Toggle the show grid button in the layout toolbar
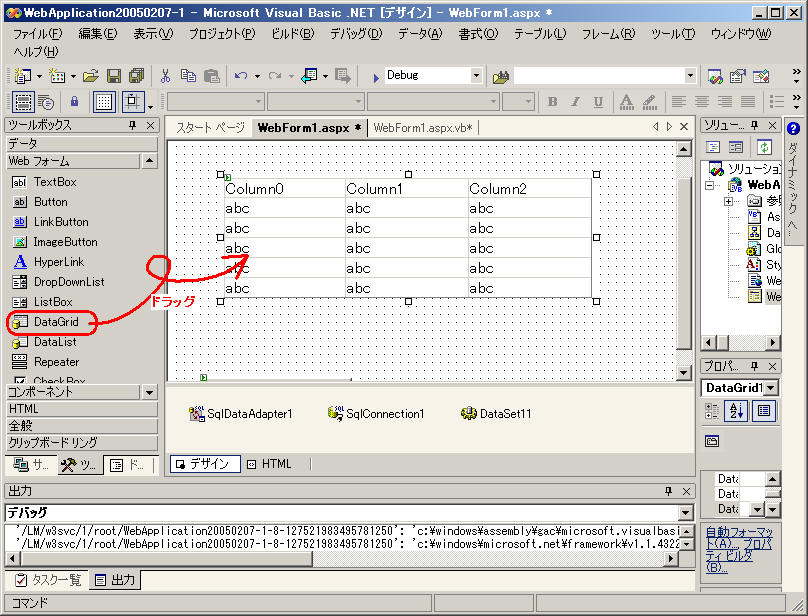Image resolution: width=808 pixels, height=616 pixels. tap(104, 102)
